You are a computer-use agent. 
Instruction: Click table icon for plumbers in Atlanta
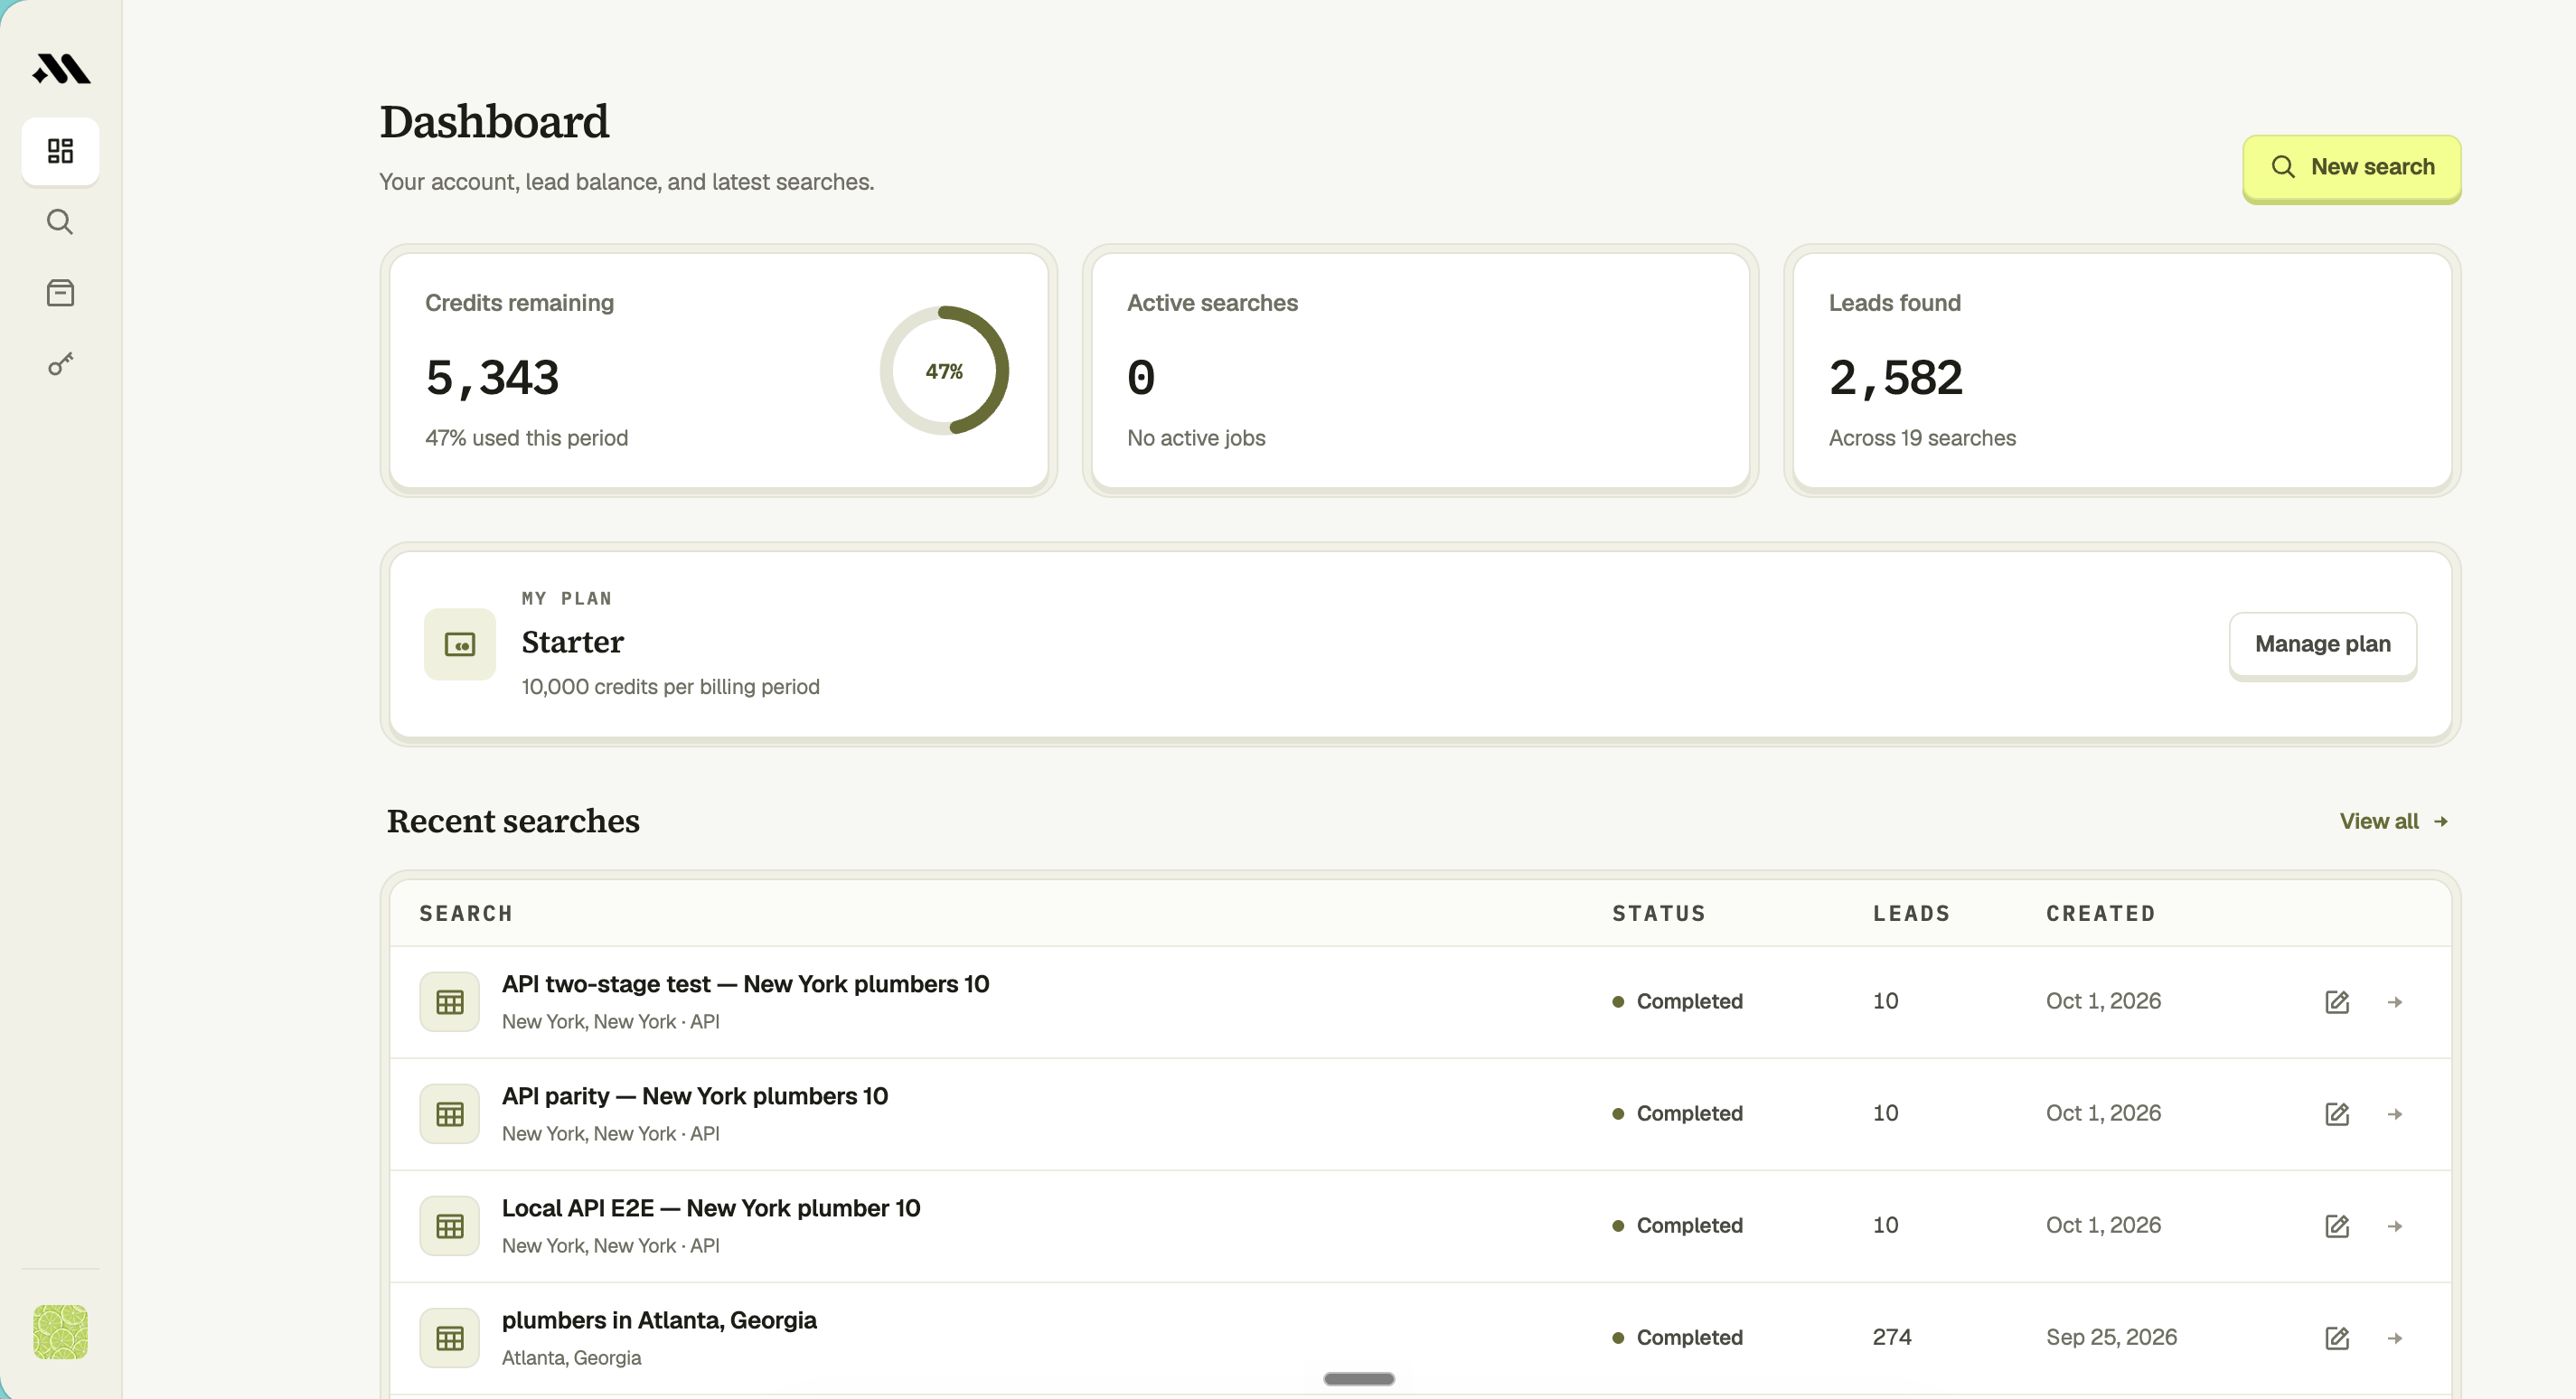(450, 1338)
